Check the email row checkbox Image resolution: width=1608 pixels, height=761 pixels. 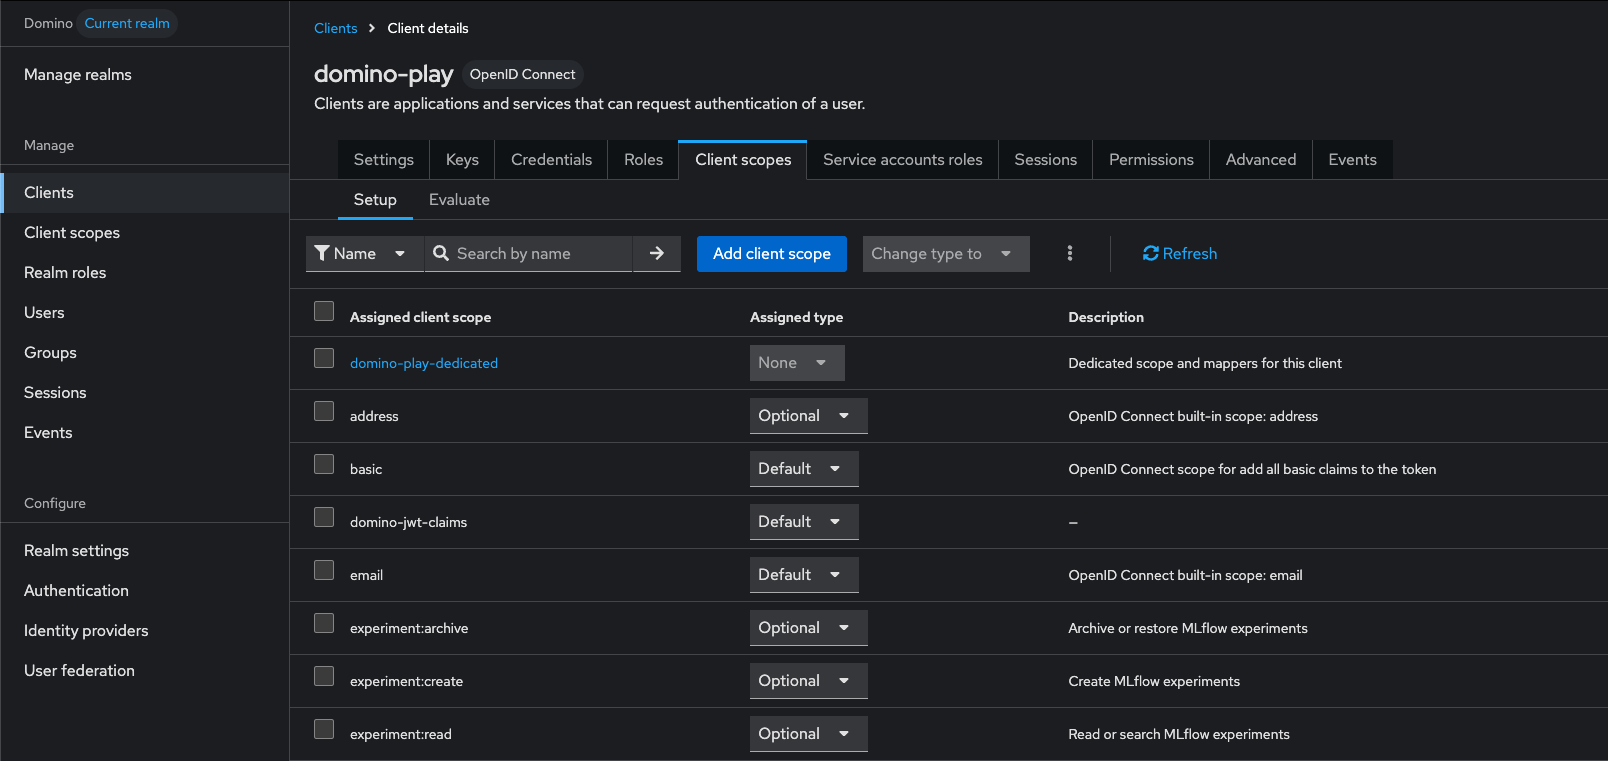coord(324,570)
